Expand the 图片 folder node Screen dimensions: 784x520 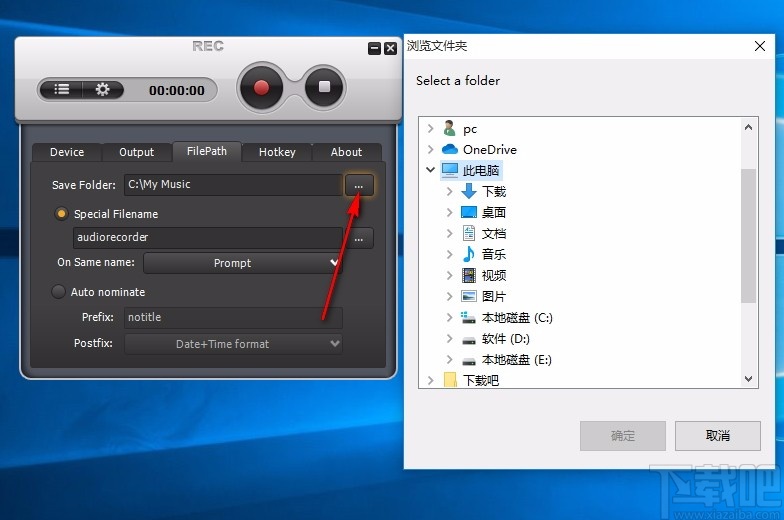(450, 296)
